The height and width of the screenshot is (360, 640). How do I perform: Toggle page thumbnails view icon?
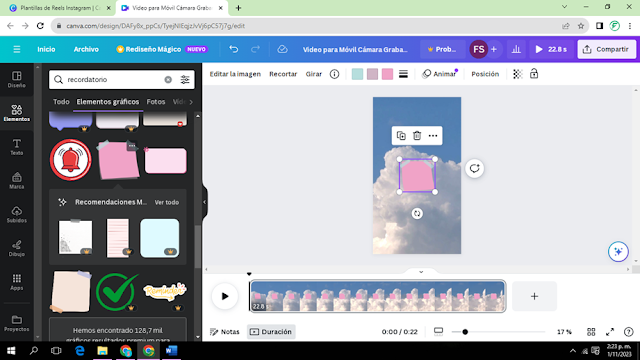coord(438,331)
